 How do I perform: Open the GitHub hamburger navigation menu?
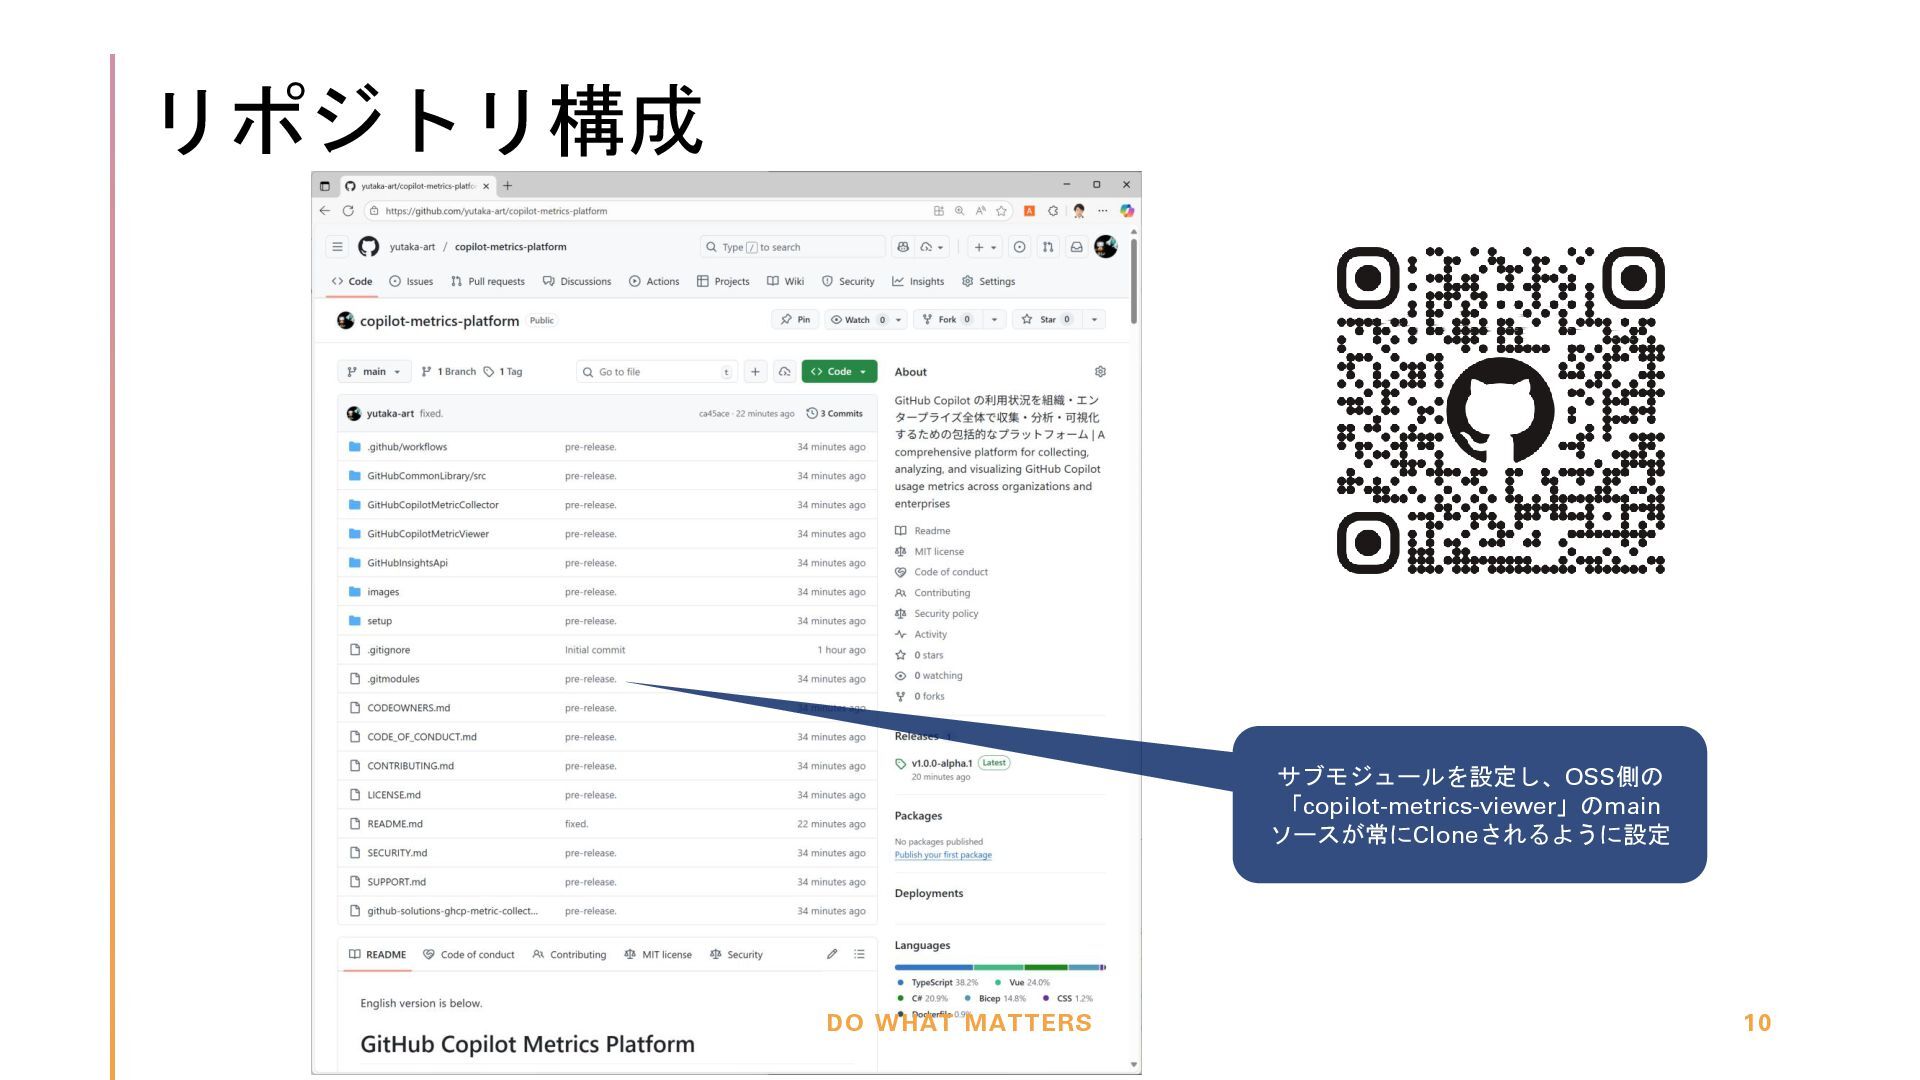338,247
